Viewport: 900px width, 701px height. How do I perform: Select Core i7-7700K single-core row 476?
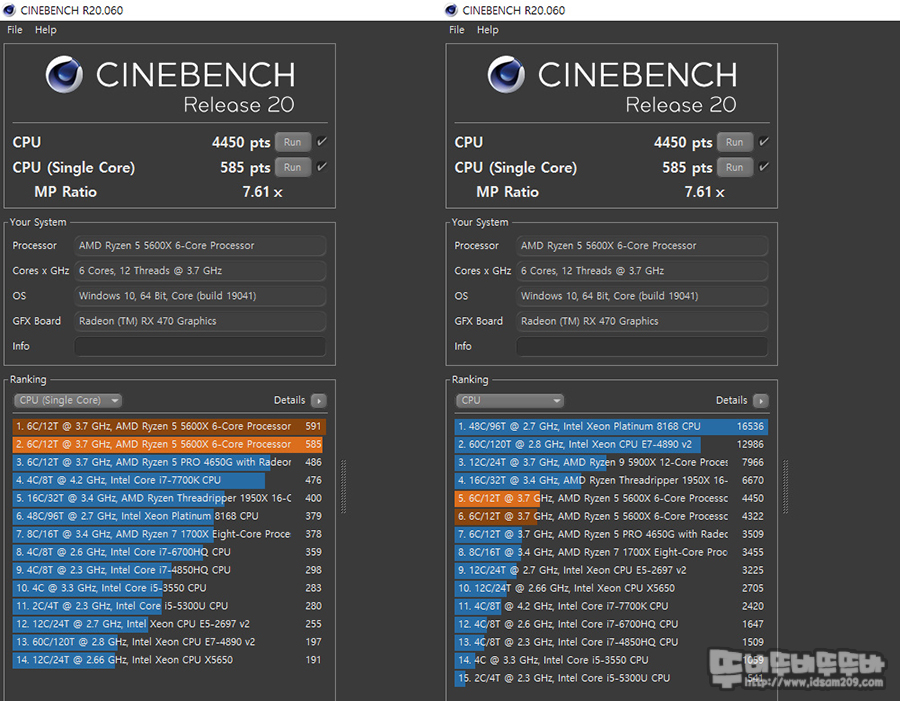[169, 480]
